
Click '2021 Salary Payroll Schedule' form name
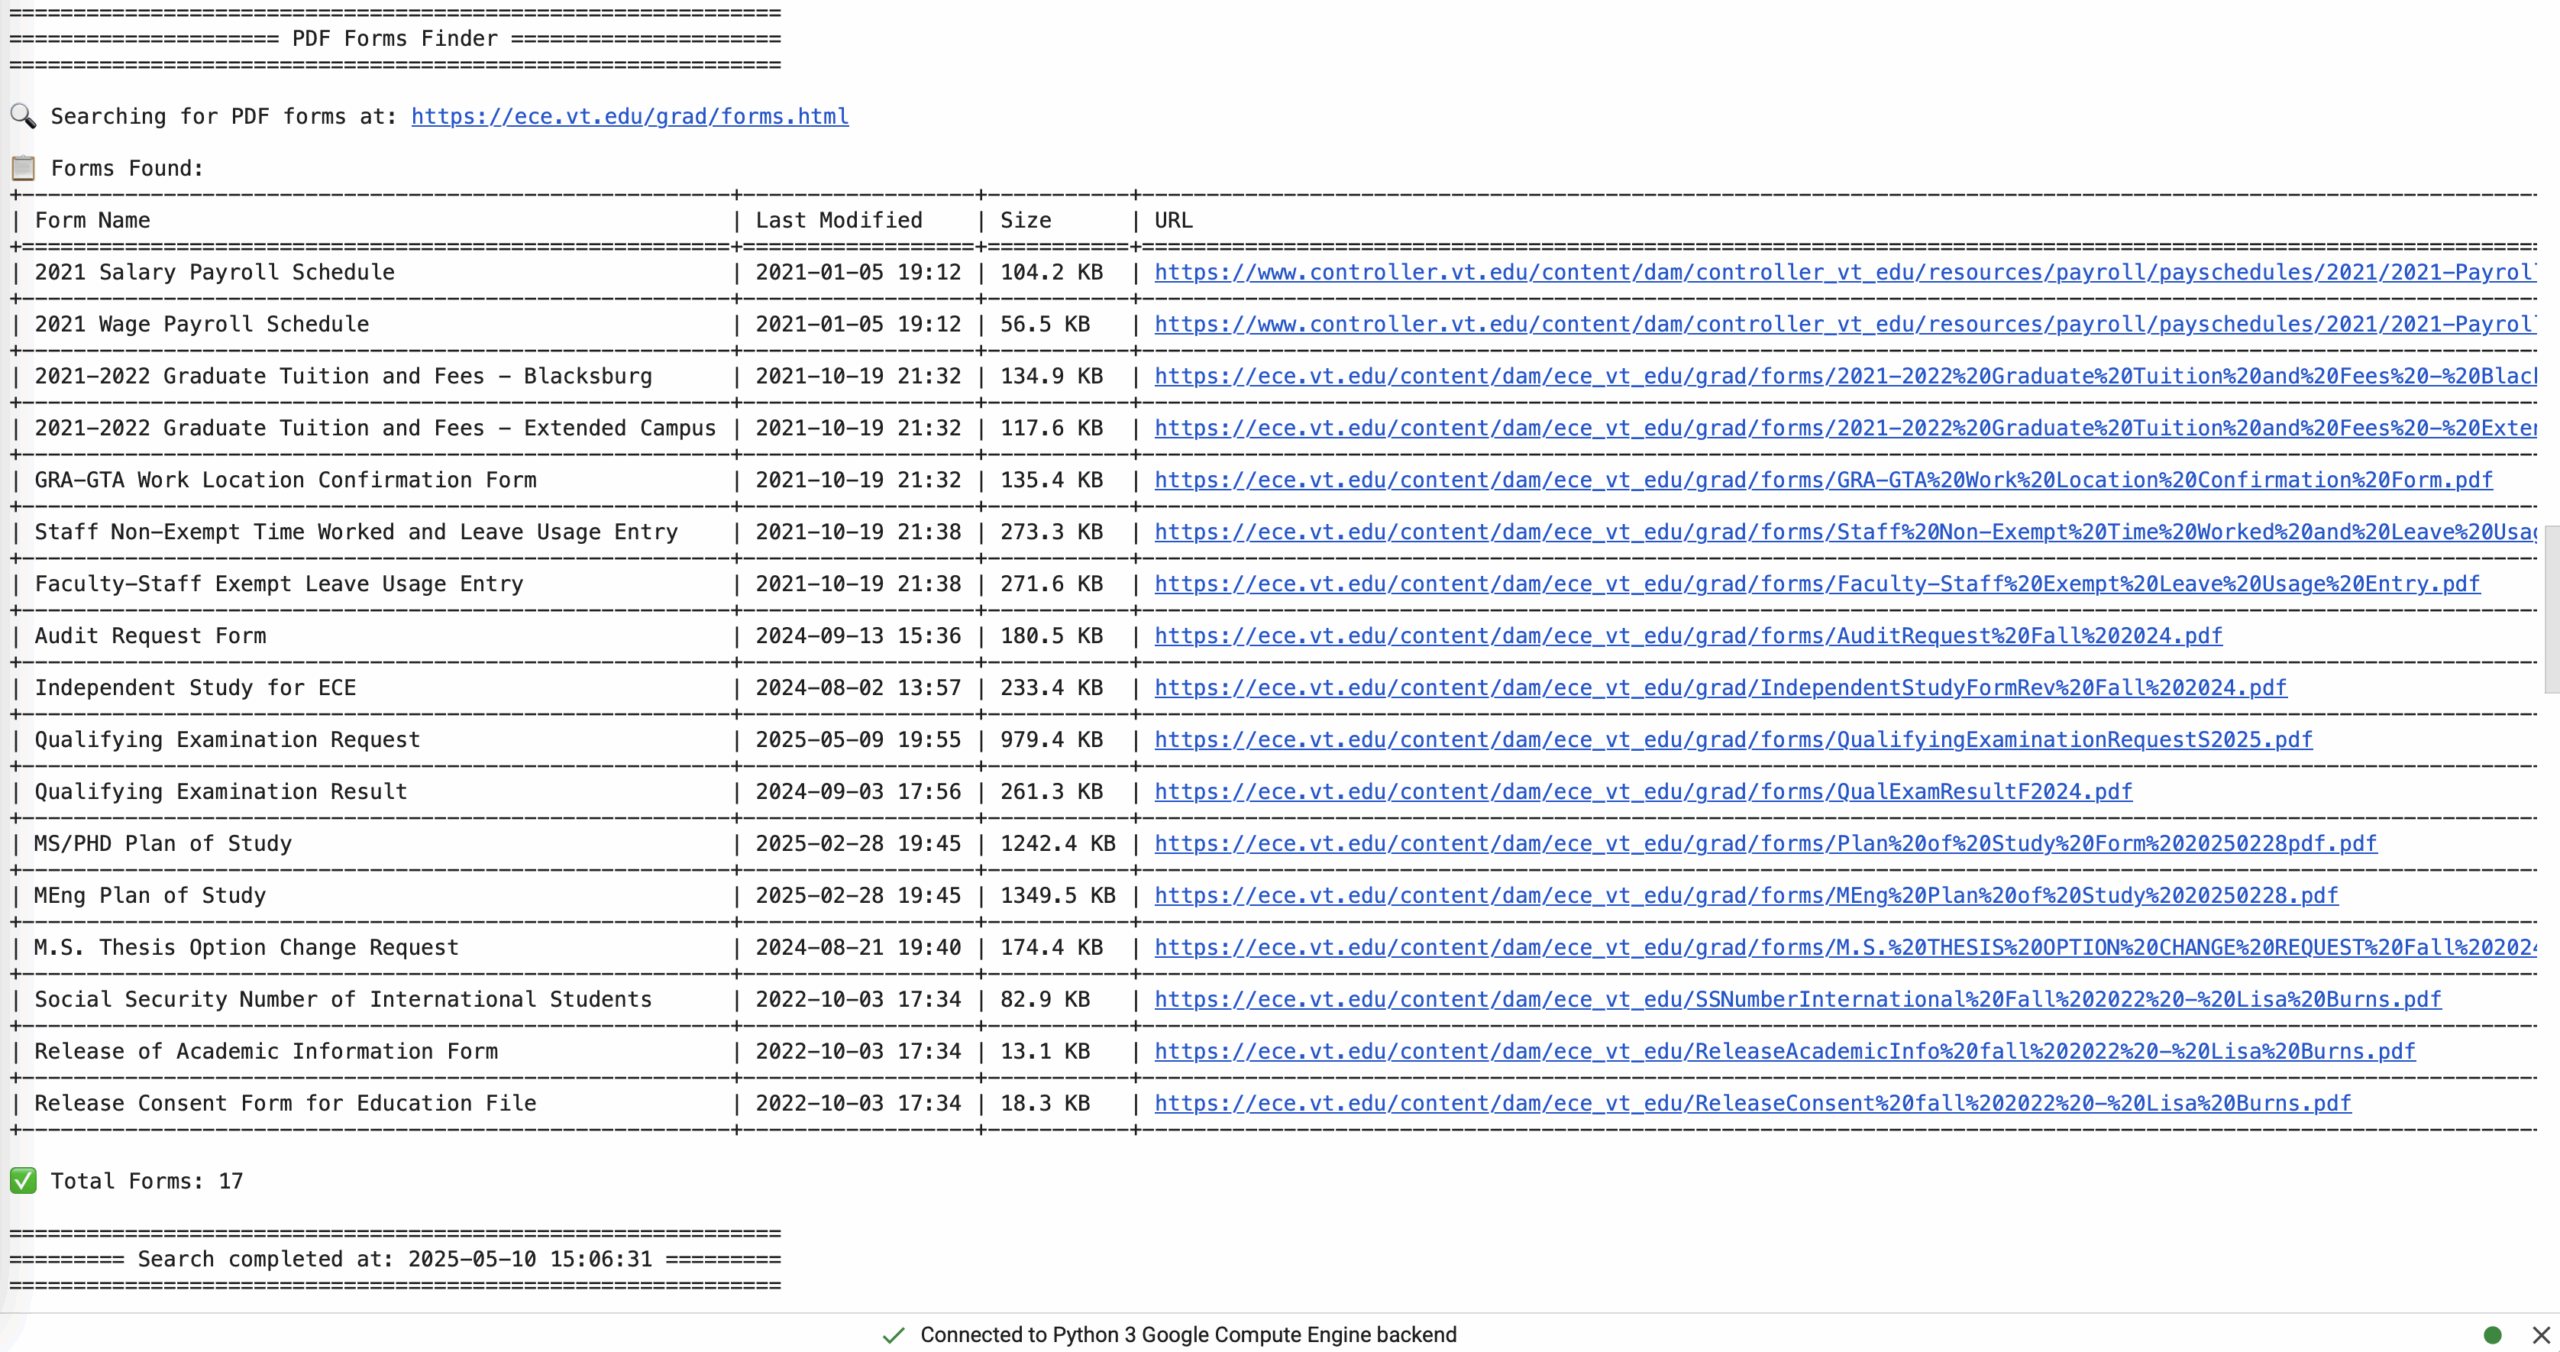[x=214, y=272]
